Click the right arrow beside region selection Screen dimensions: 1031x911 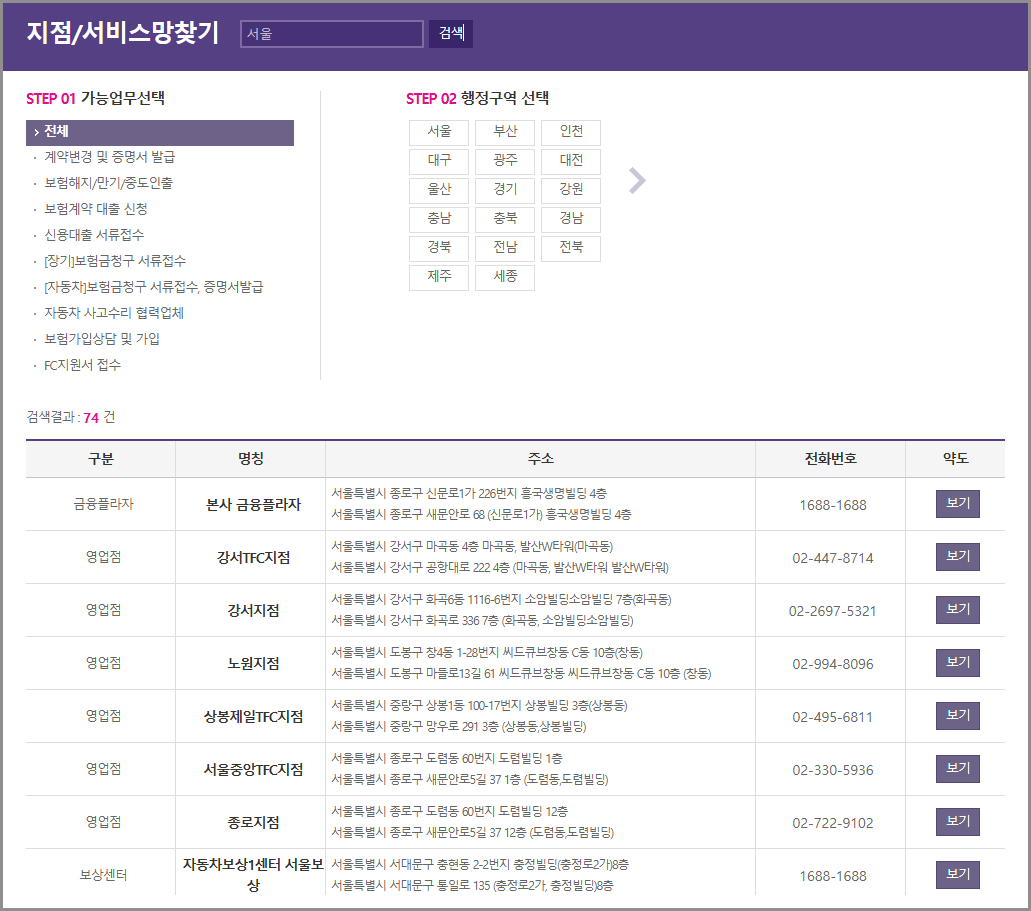[637, 180]
